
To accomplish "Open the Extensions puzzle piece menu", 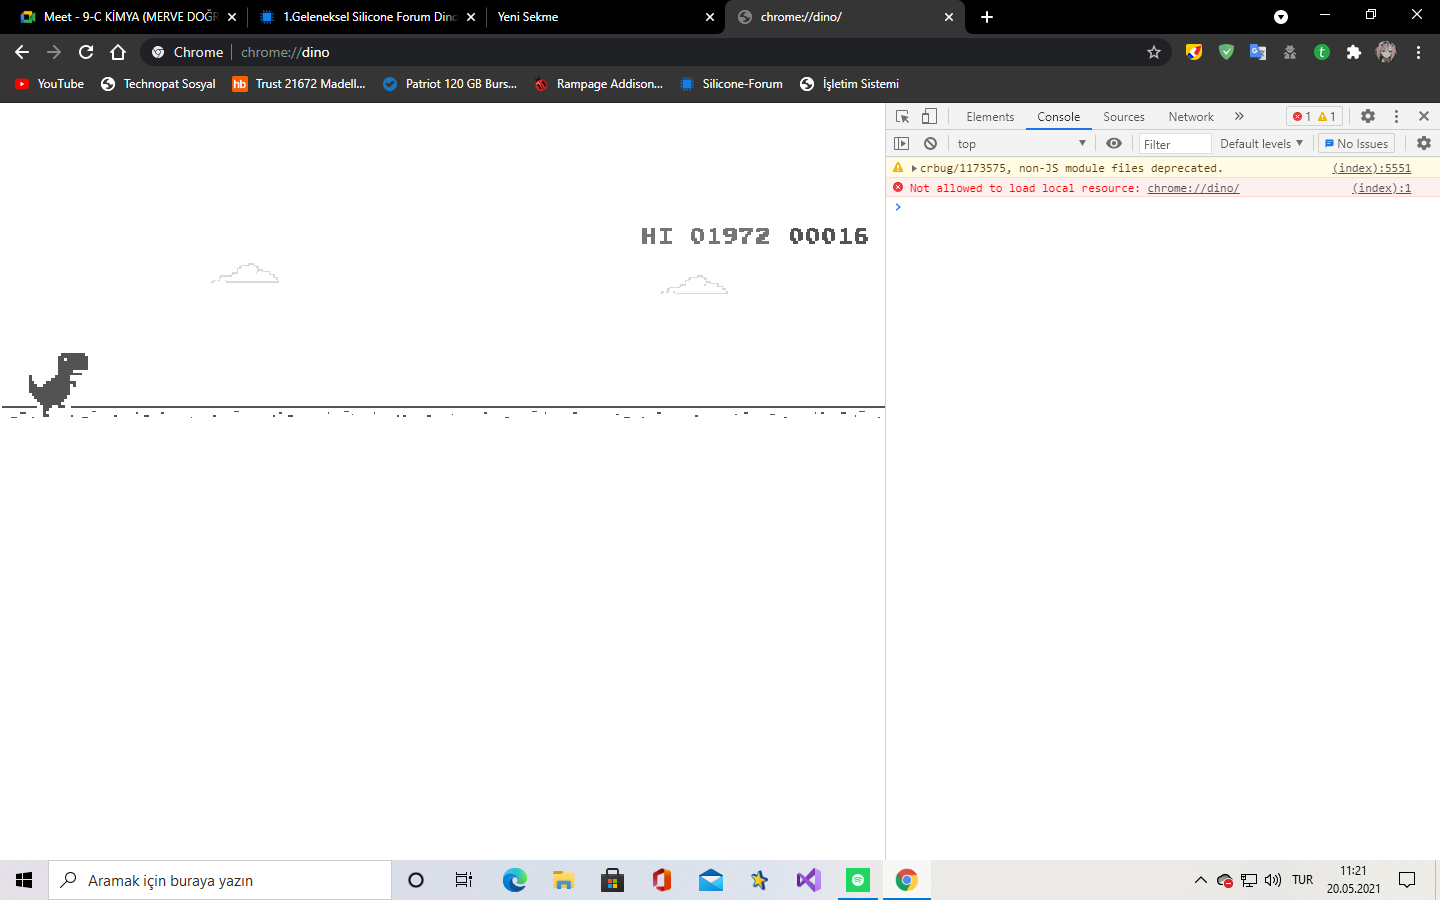I will click(1353, 52).
